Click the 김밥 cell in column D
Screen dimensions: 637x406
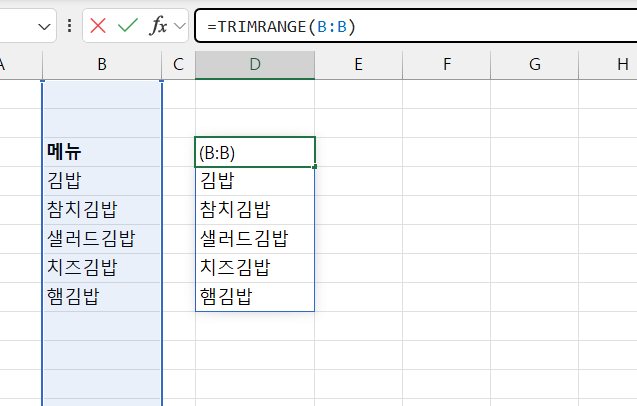255,181
